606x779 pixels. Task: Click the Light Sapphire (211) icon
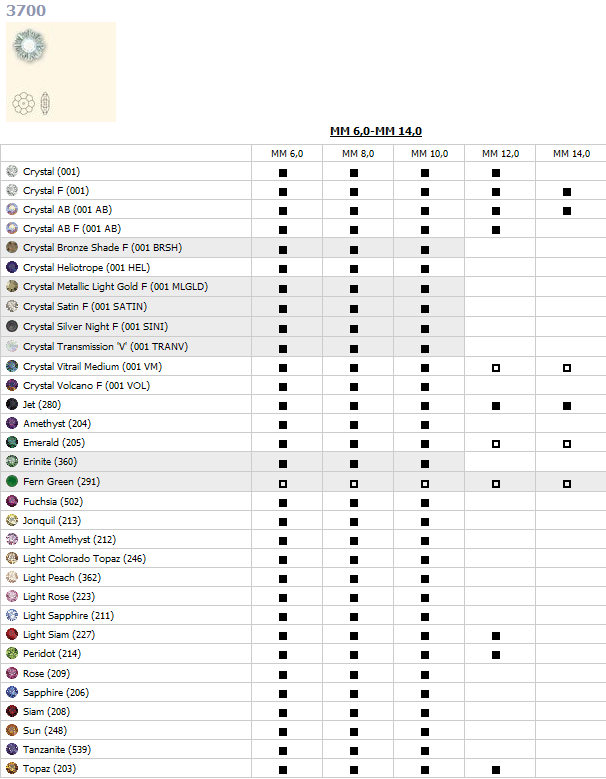[12, 615]
